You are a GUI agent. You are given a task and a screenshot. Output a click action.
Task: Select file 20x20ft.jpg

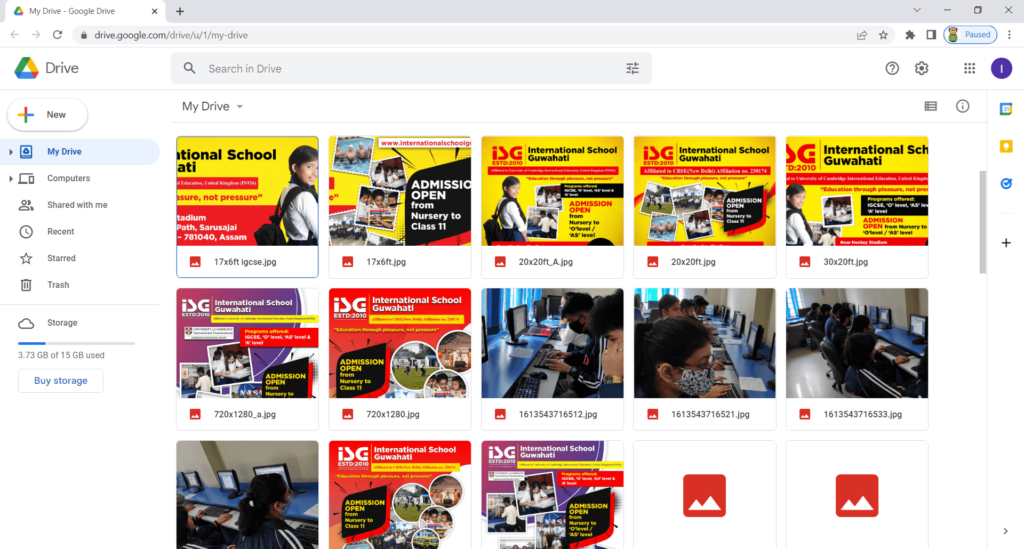click(x=705, y=207)
